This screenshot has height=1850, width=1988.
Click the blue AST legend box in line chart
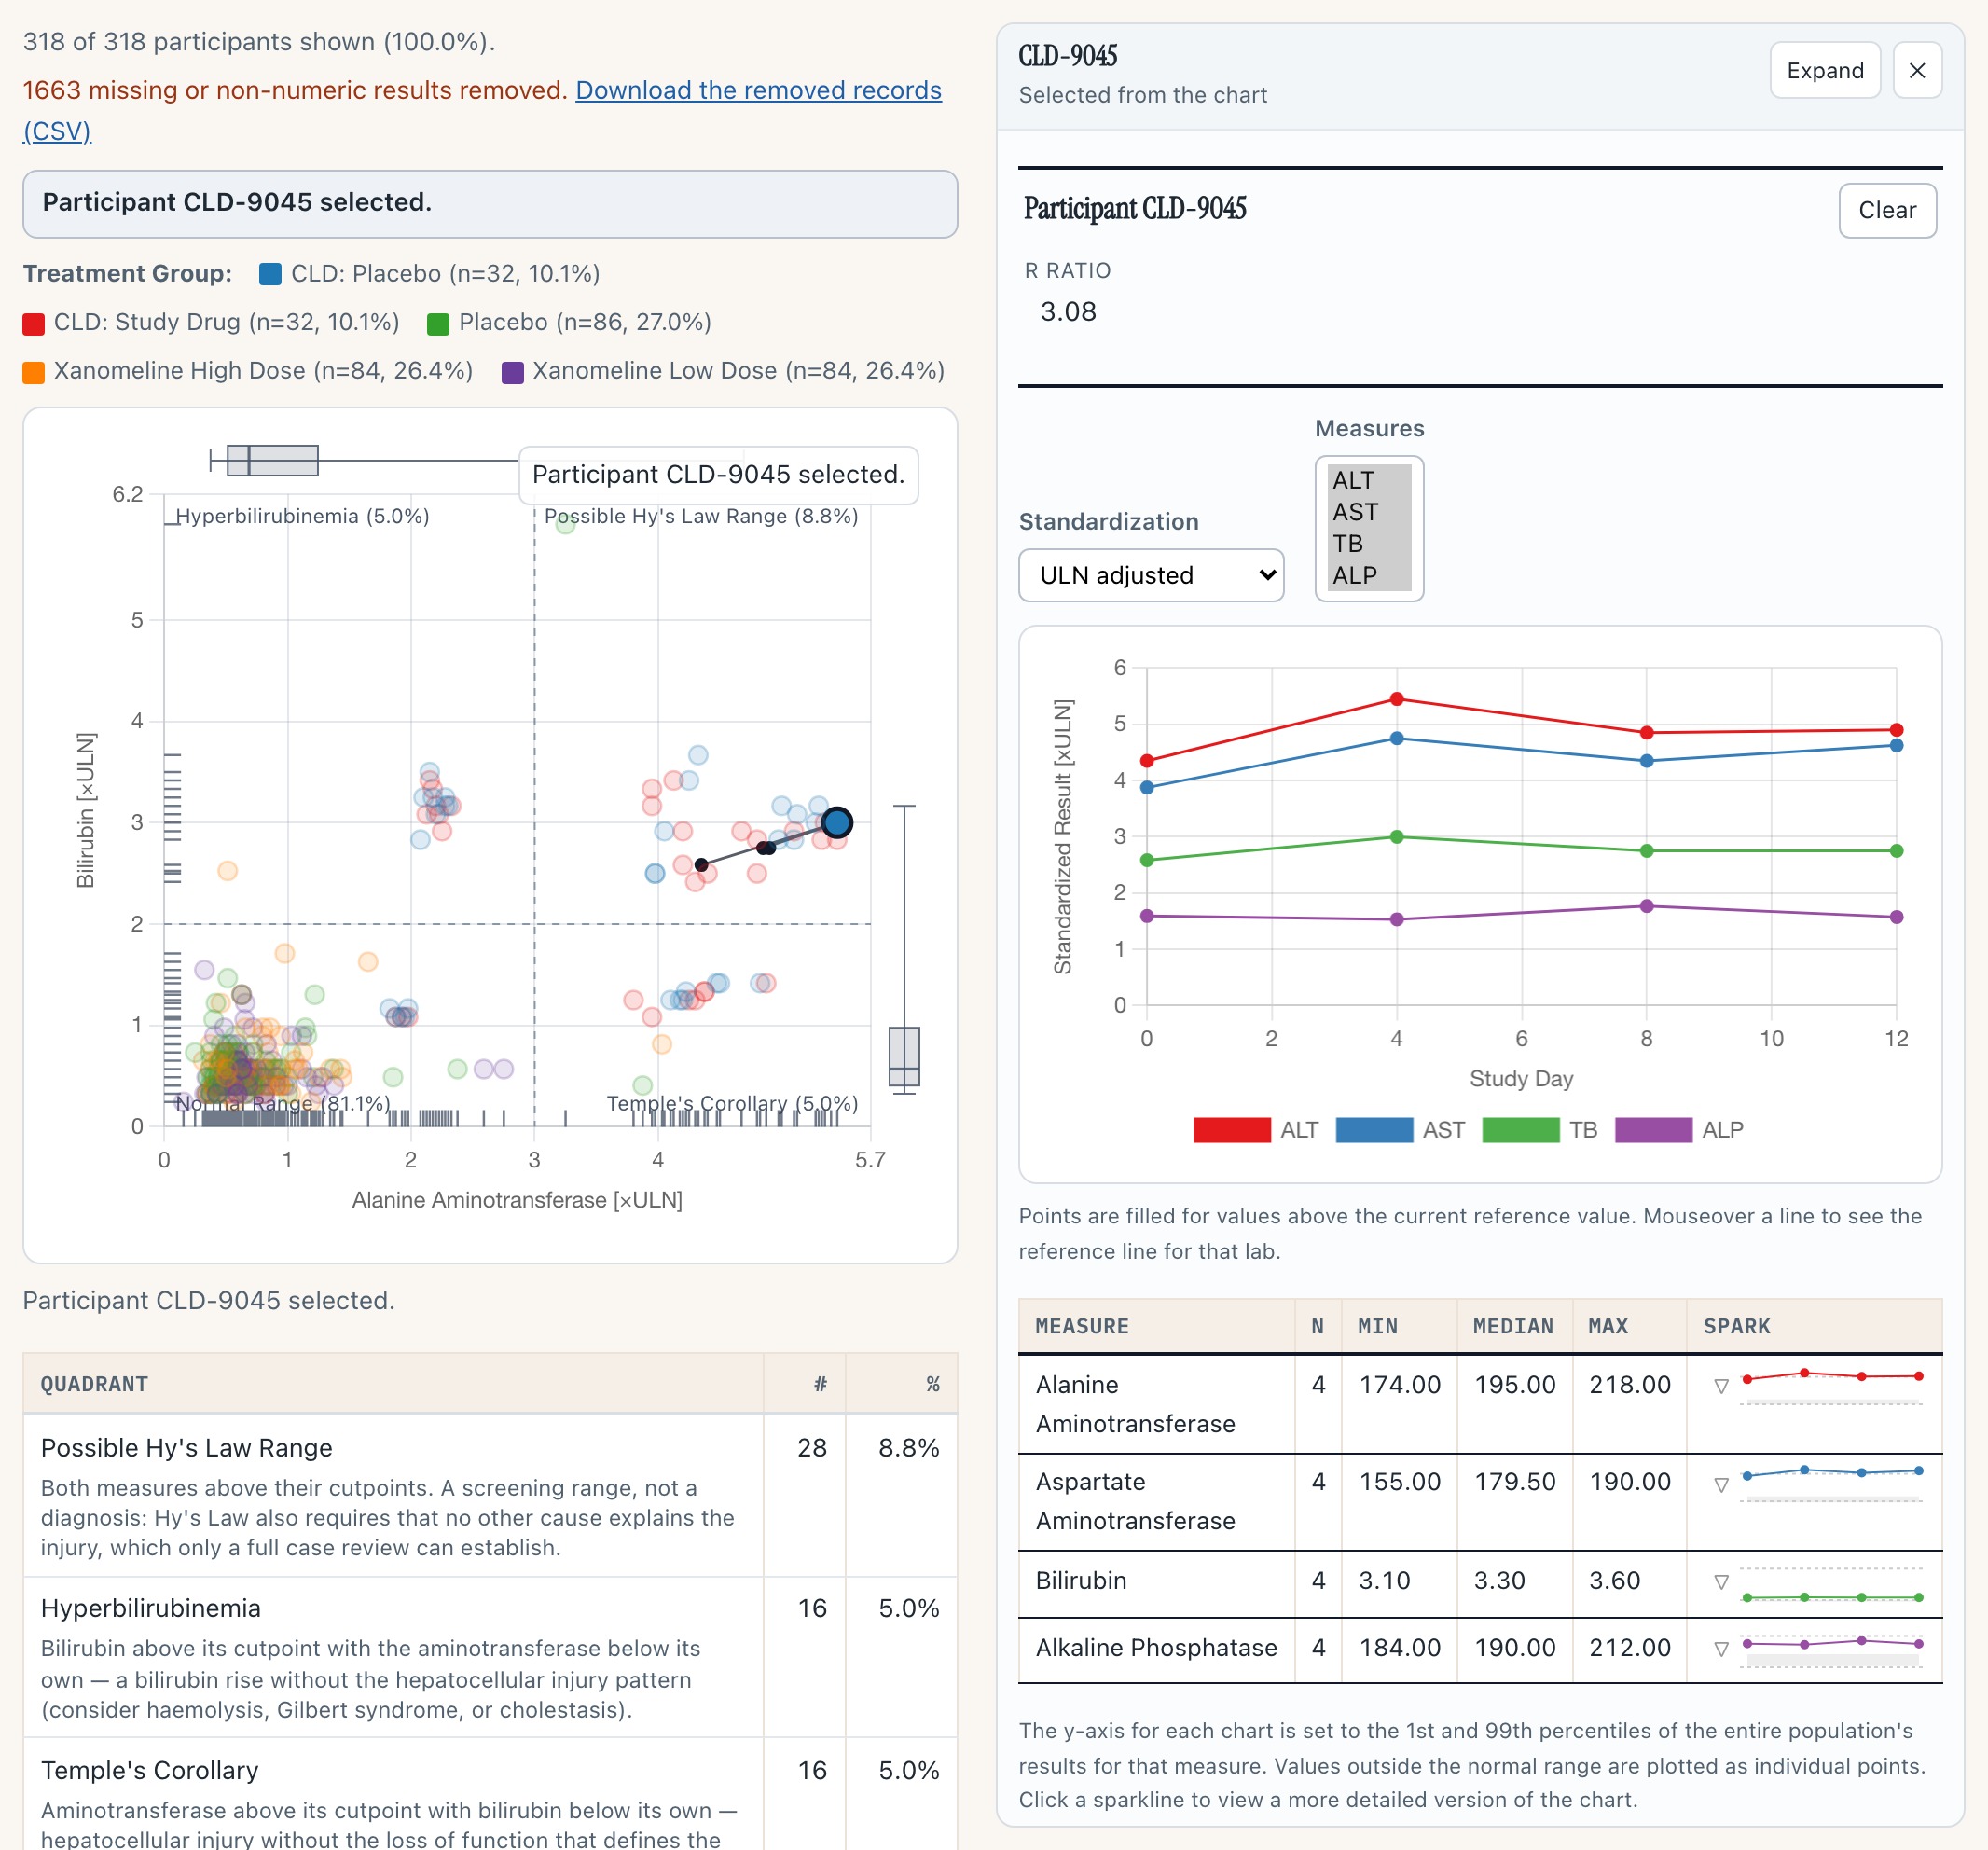pyautogui.click(x=1374, y=1130)
